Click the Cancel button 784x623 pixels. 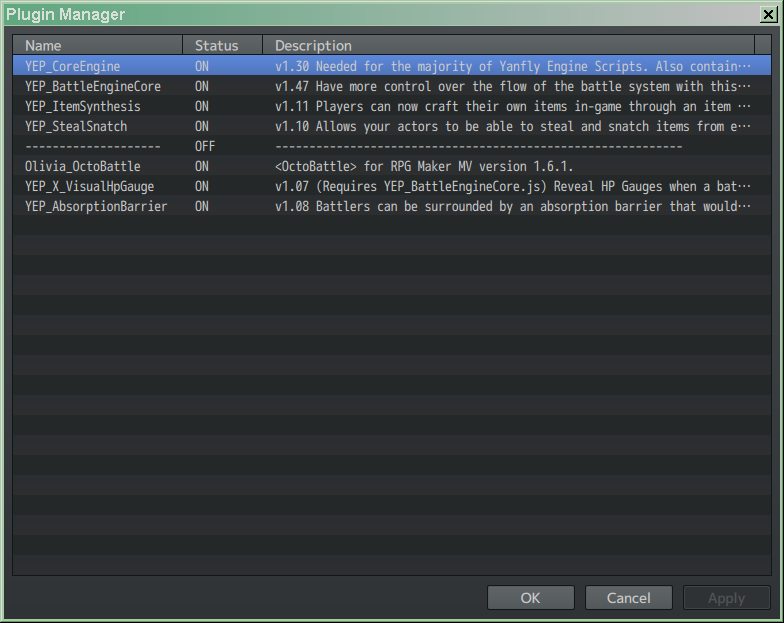tap(628, 598)
